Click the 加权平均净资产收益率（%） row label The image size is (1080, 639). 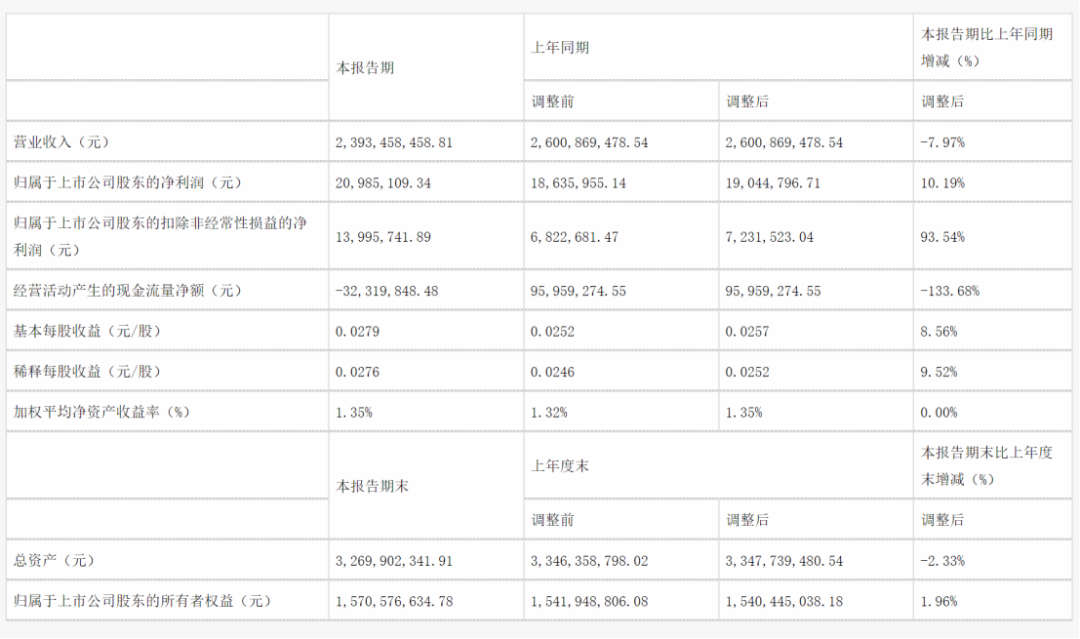click(x=102, y=412)
